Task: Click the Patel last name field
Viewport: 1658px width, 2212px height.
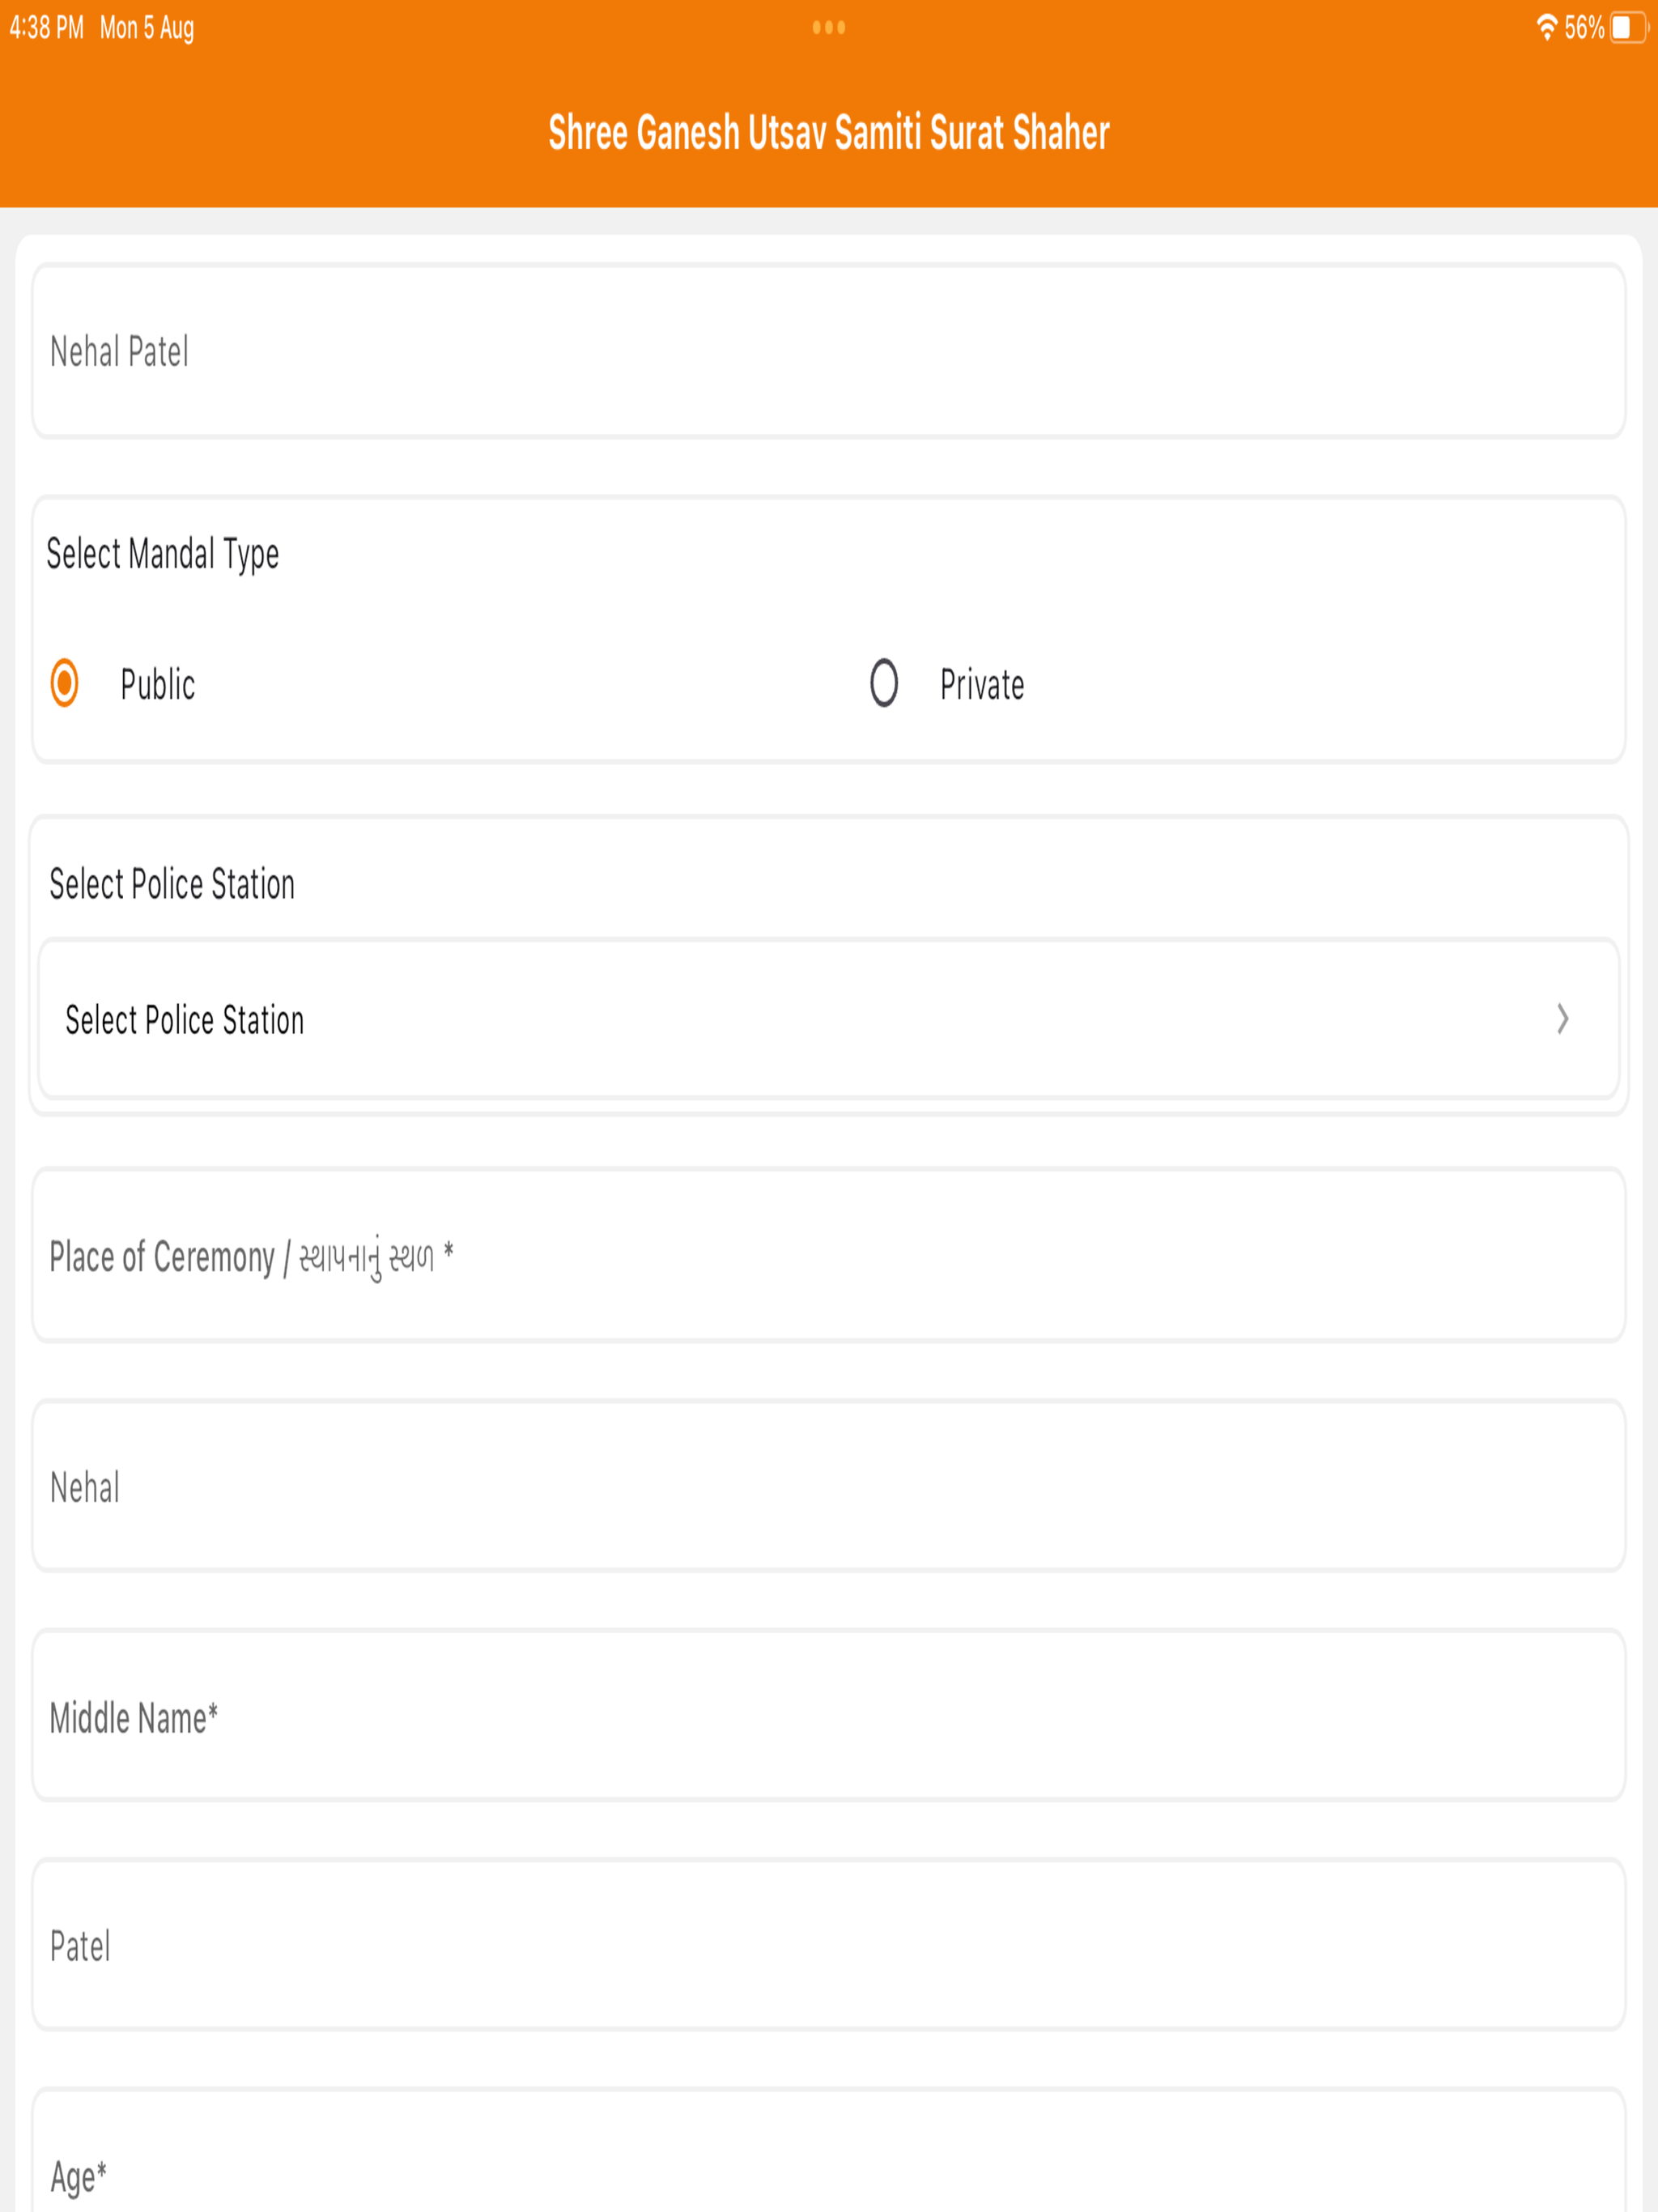Action: click(x=828, y=1946)
